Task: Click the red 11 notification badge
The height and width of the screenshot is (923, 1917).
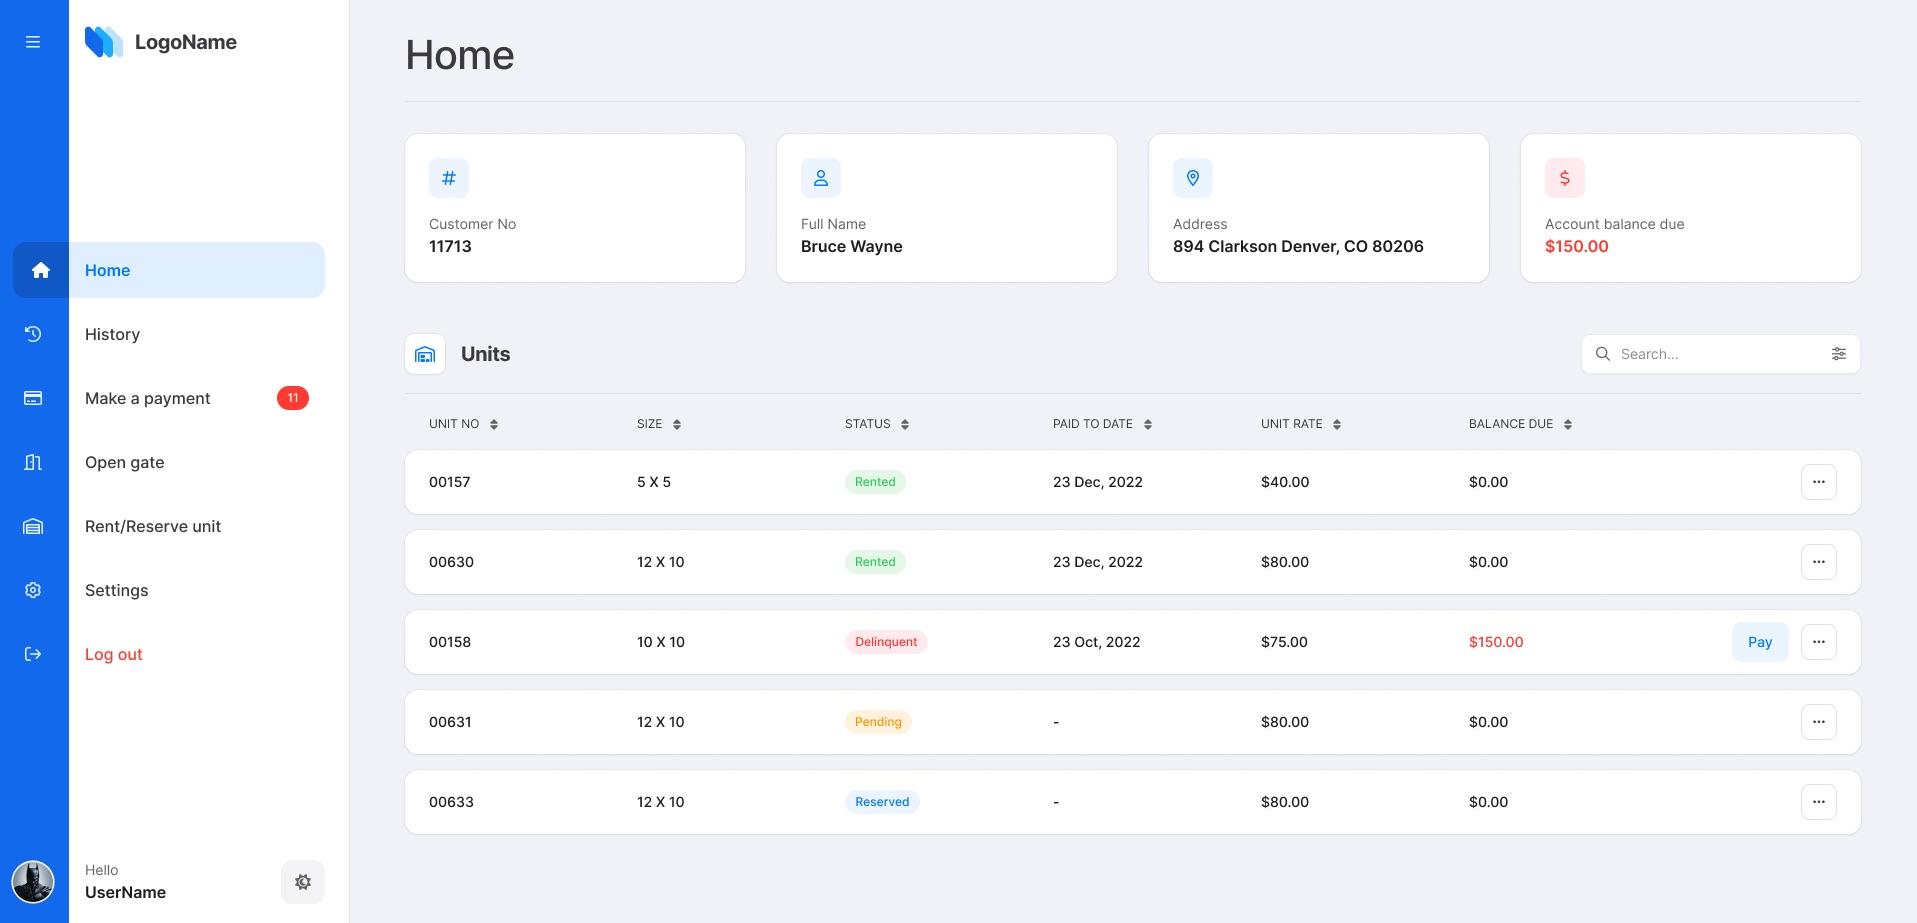Action: pyautogui.click(x=293, y=398)
